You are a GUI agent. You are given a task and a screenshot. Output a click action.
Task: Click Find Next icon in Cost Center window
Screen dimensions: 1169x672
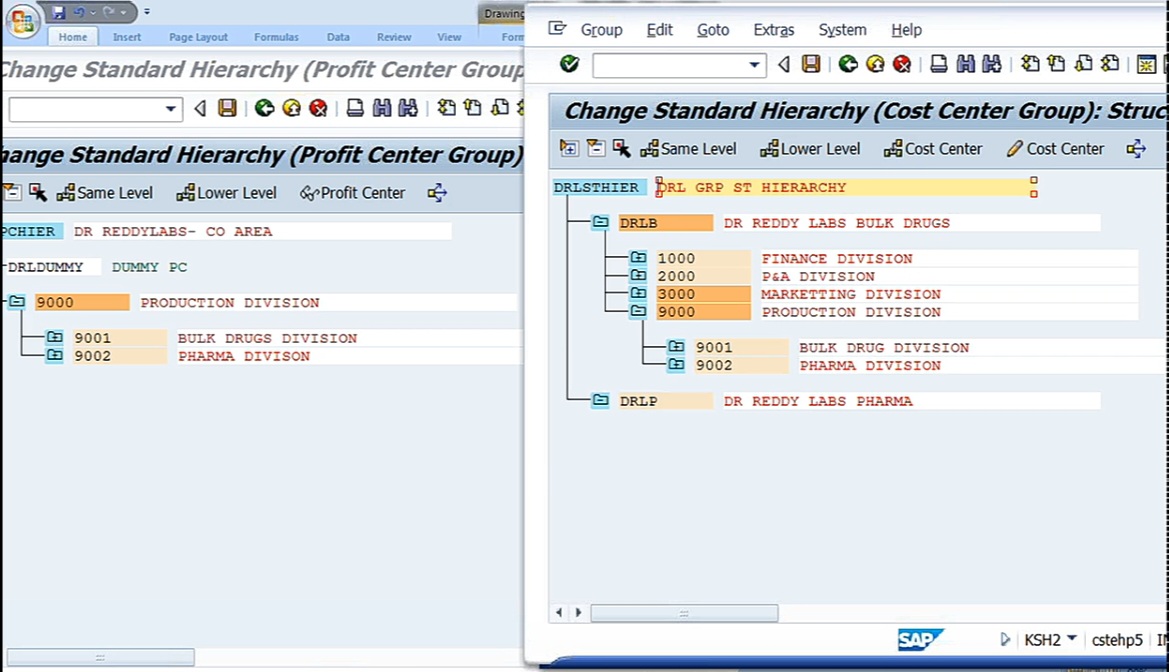(x=992, y=64)
